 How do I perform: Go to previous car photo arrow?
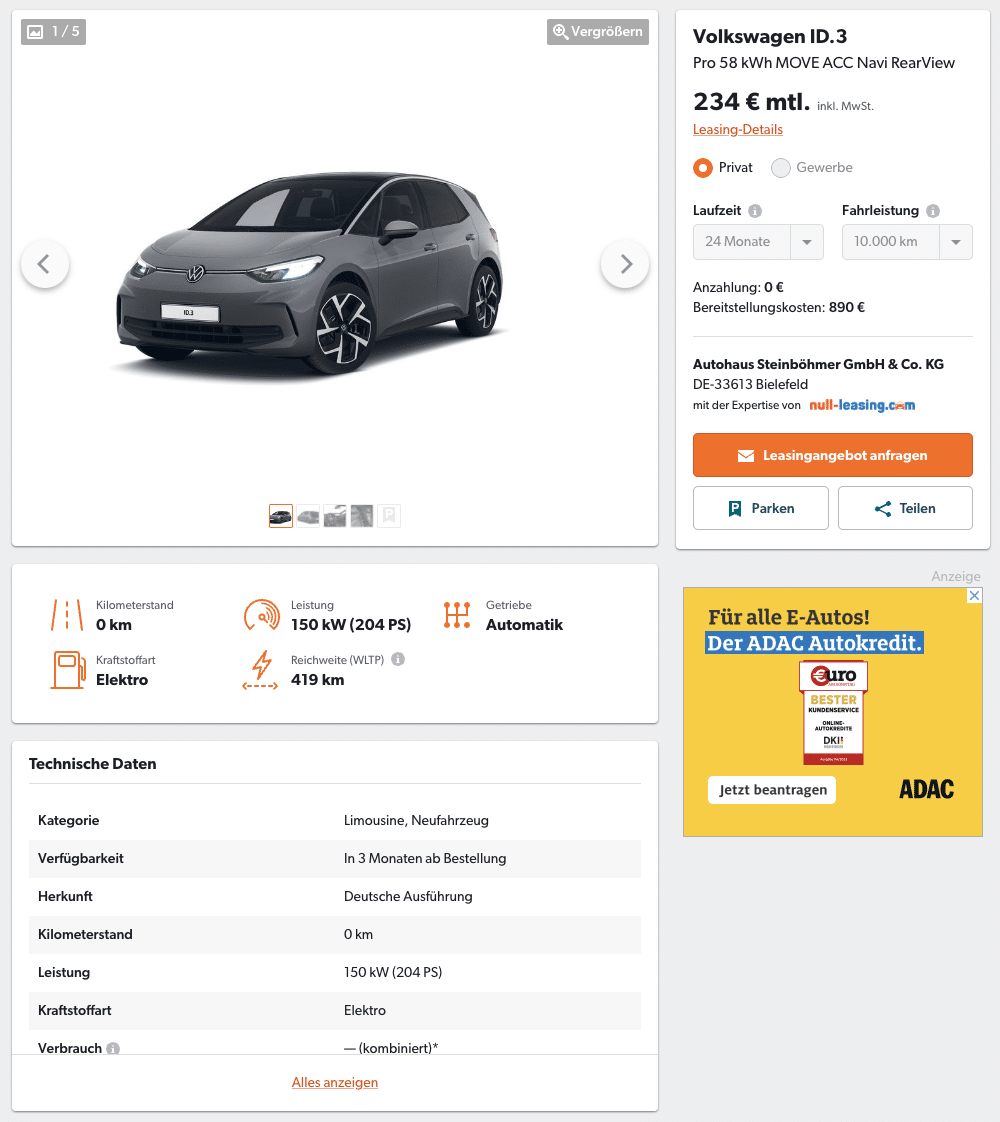click(45, 264)
